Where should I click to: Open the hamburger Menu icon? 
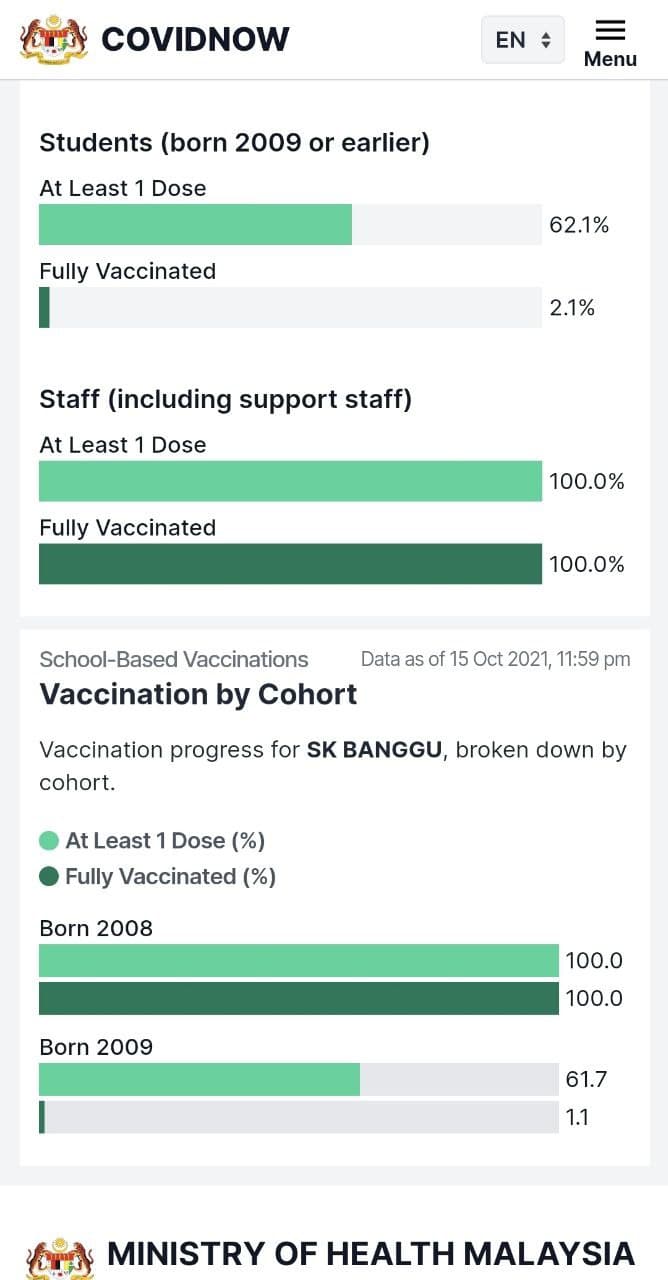click(x=610, y=30)
